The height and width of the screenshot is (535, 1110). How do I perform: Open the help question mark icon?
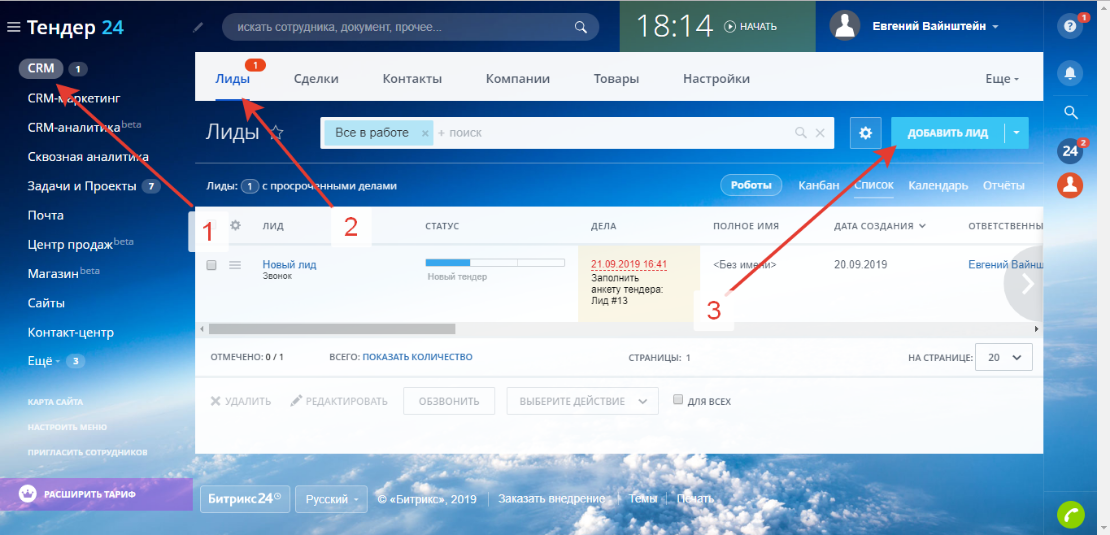[1070, 26]
